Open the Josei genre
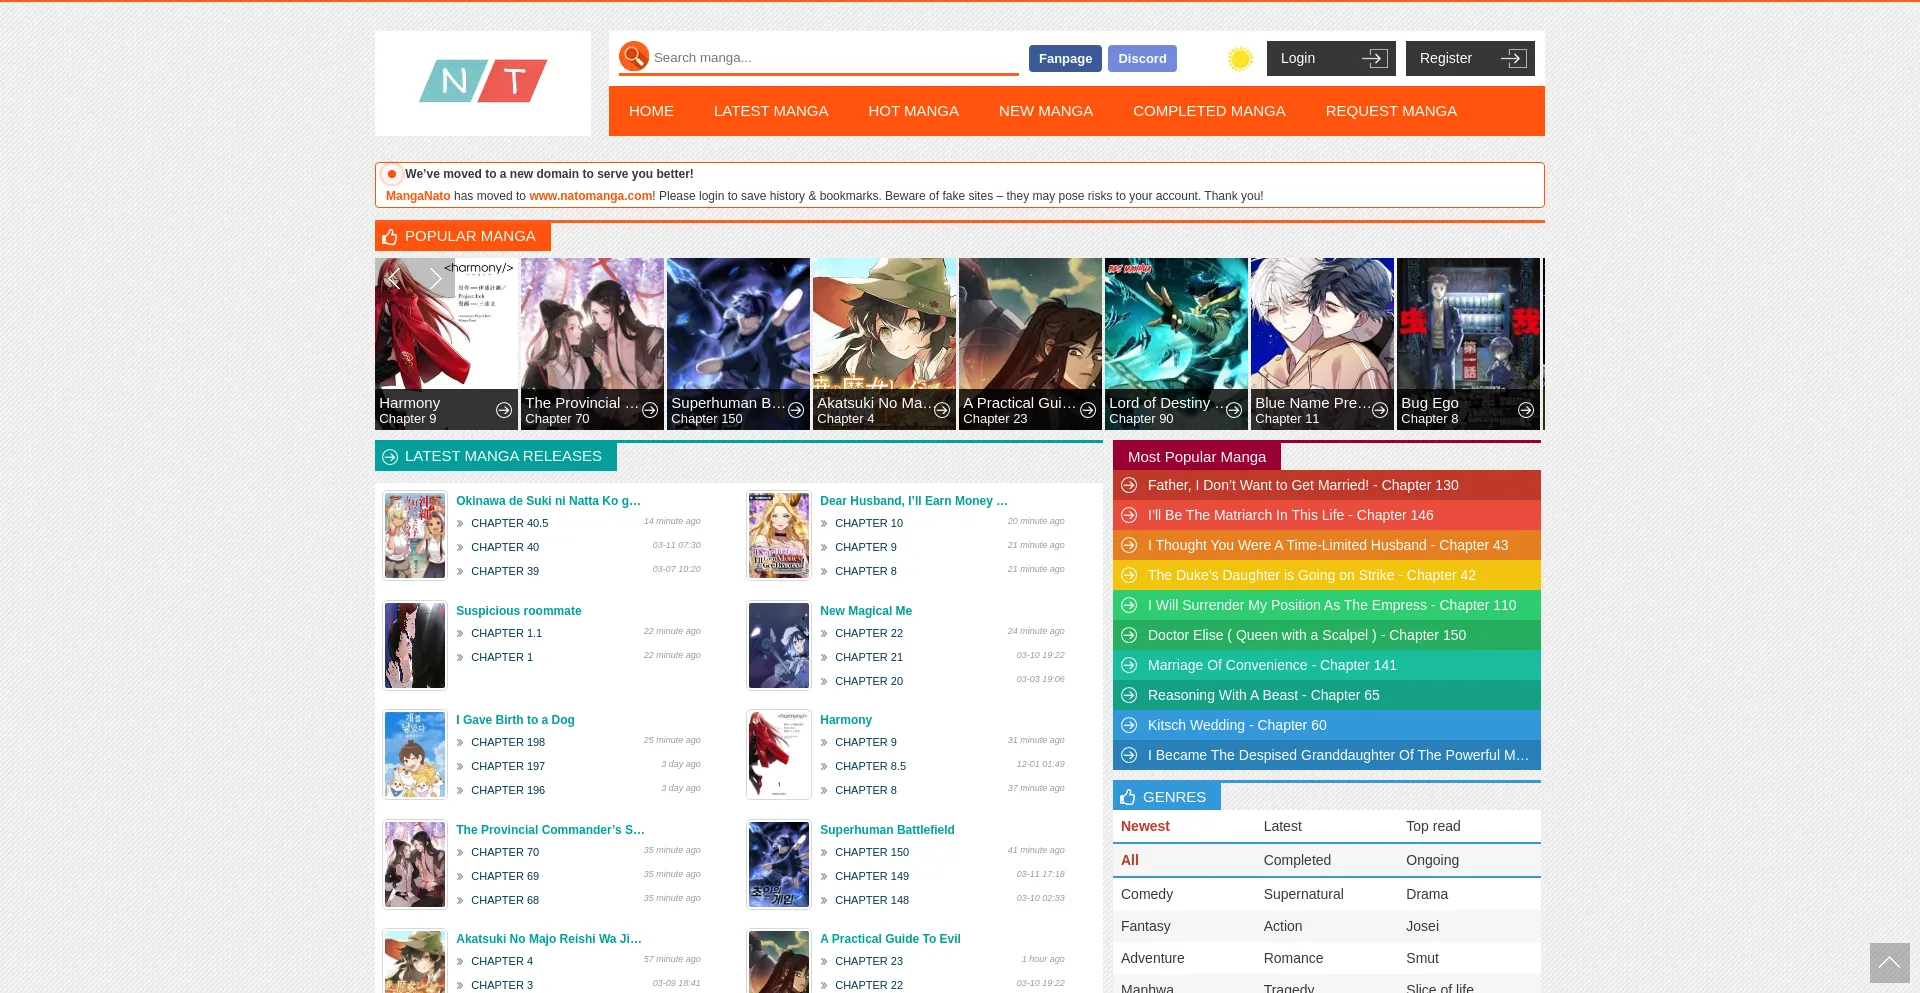Viewport: 1920px width, 993px height. pyautogui.click(x=1422, y=926)
